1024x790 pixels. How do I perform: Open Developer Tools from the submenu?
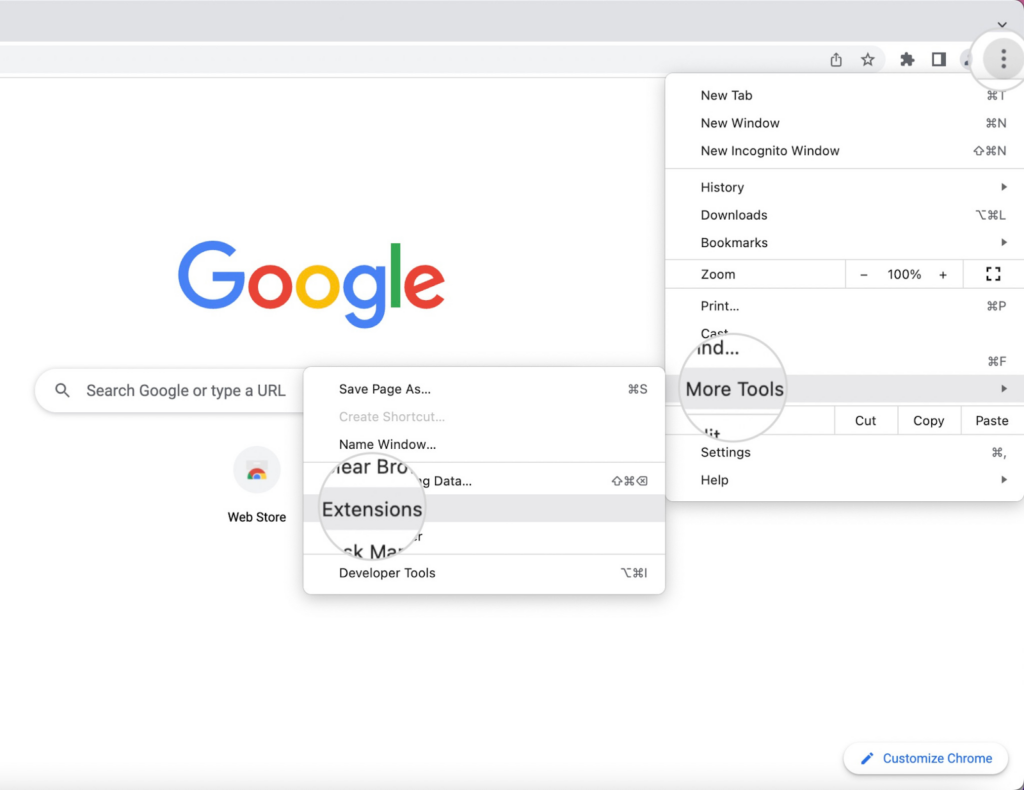[x=387, y=572]
